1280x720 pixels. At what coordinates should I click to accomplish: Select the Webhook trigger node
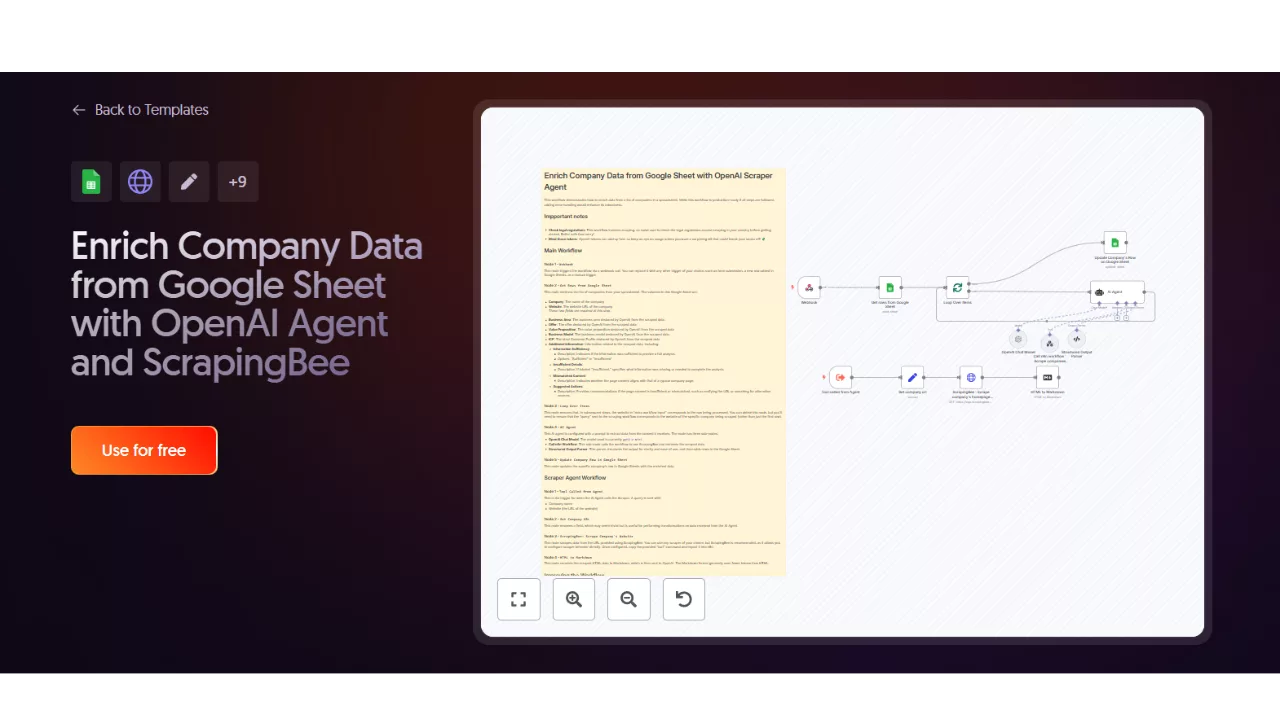tap(809, 288)
